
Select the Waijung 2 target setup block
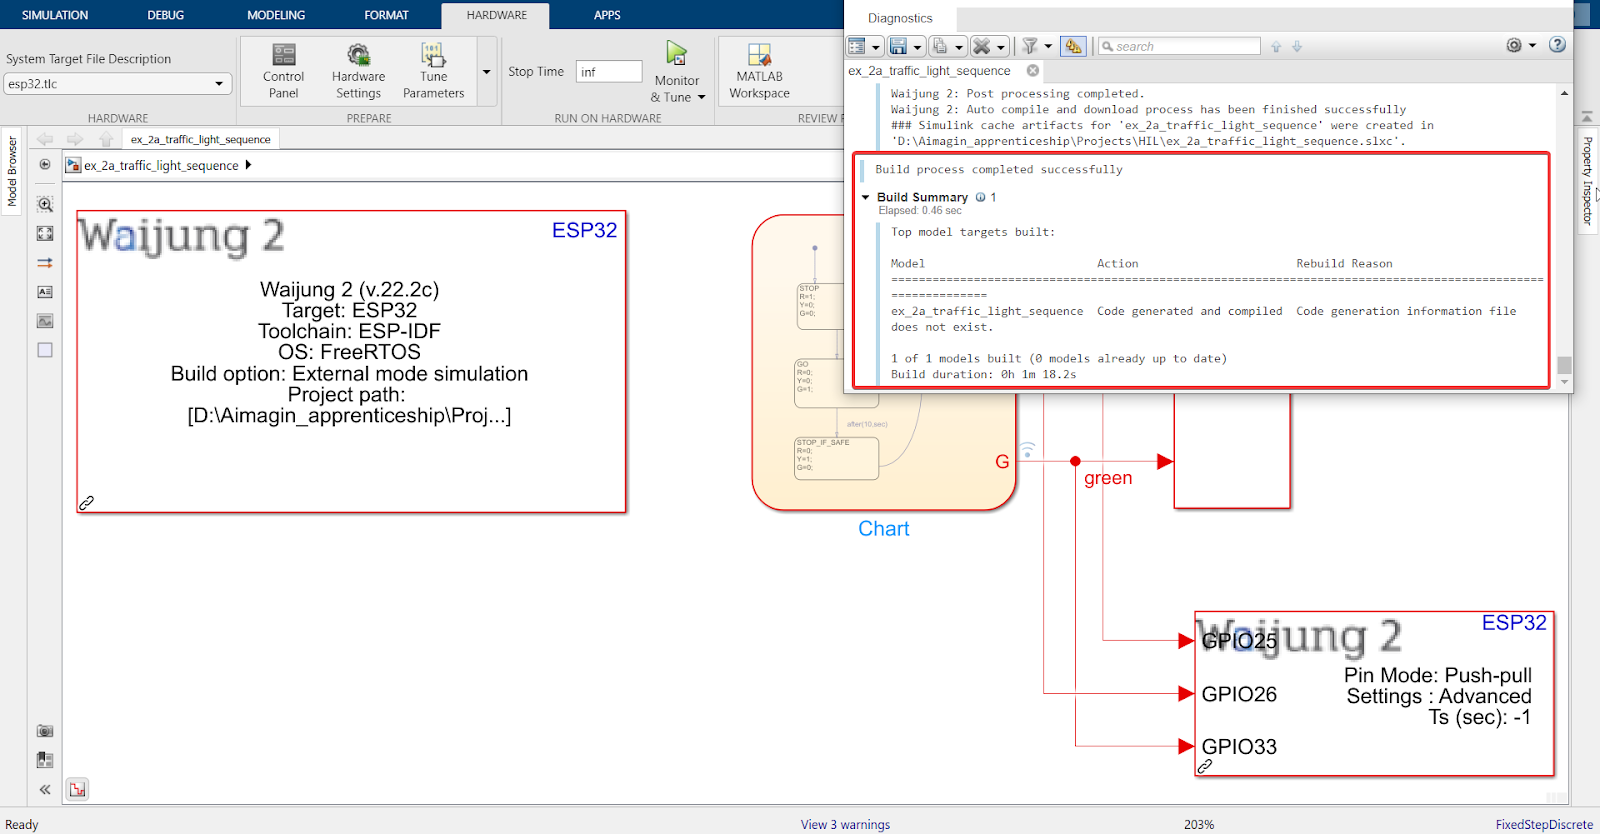point(351,362)
